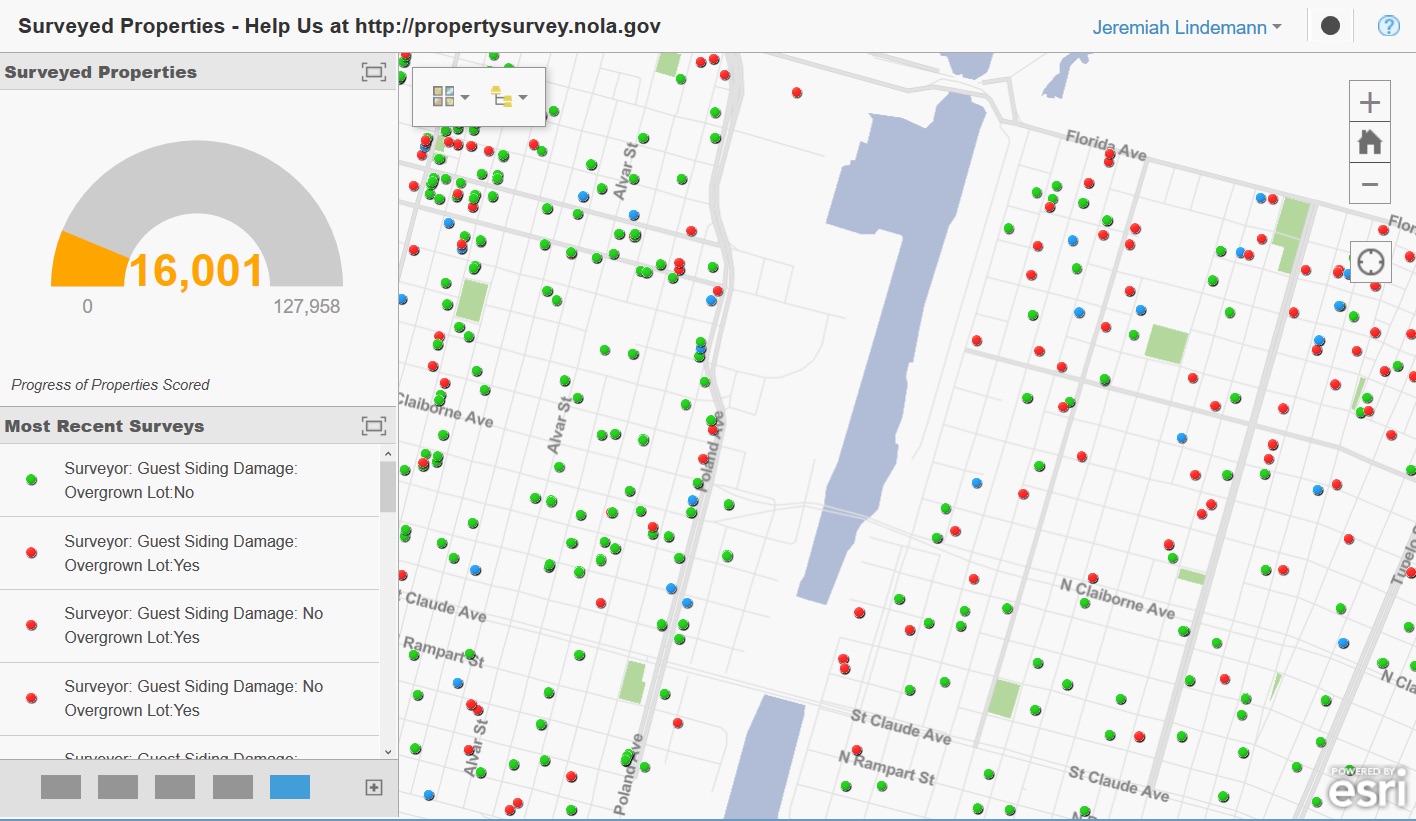Reset the map to home extent
The image size is (1416, 821).
[1370, 143]
